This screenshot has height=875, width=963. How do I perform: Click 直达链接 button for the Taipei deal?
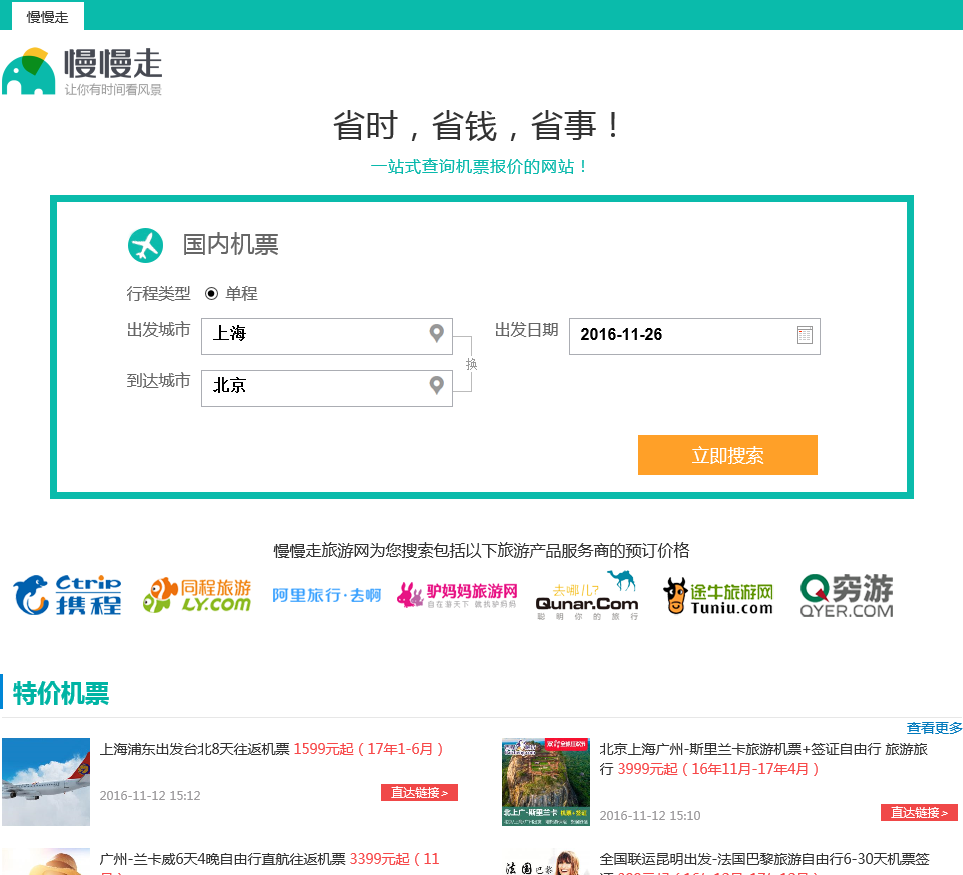pos(419,792)
